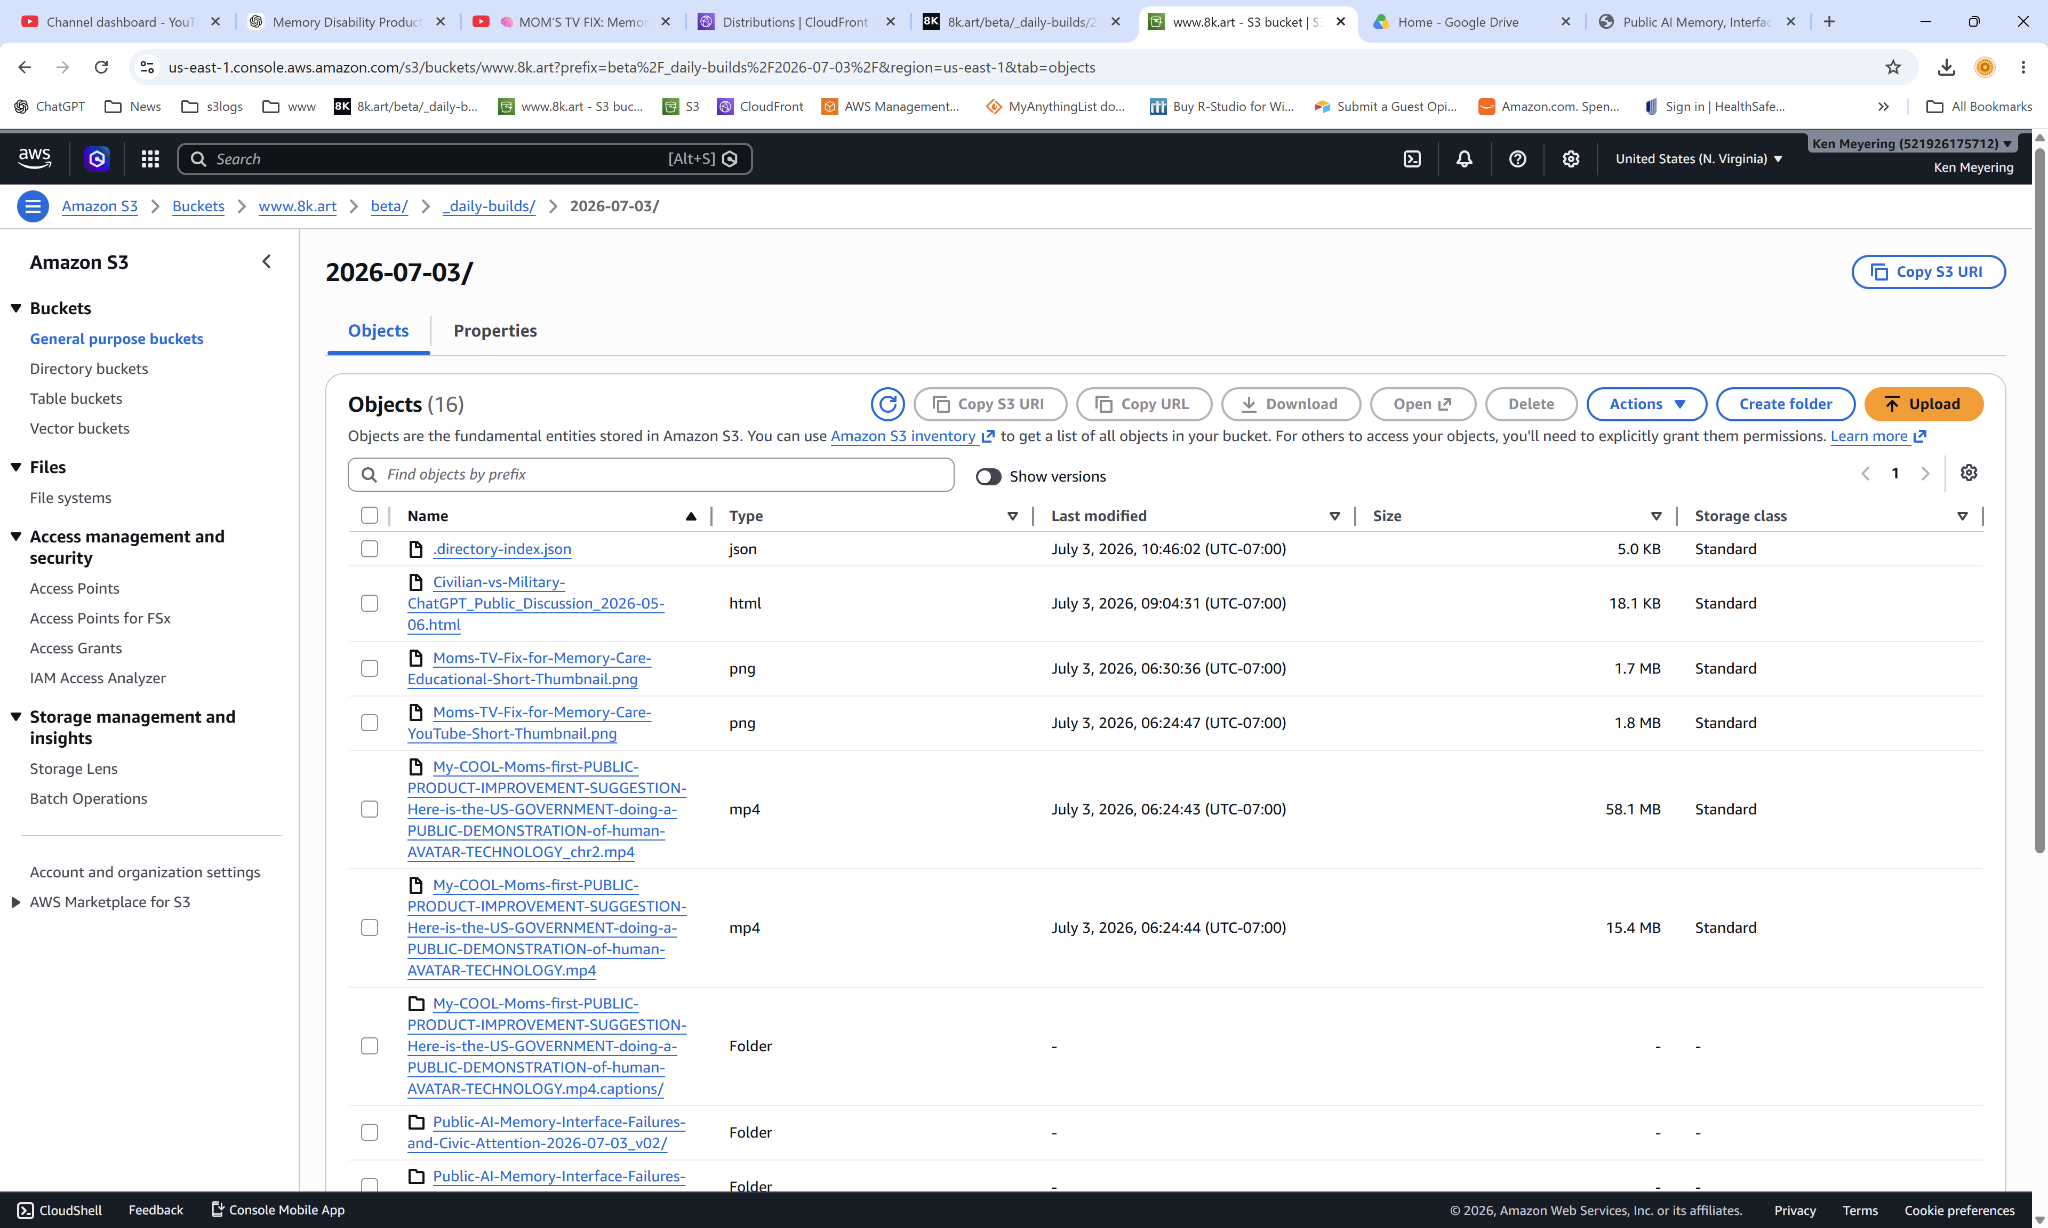Screen dimensions: 2048x1228
Task: View site information icon in address bar
Action: click(147, 67)
